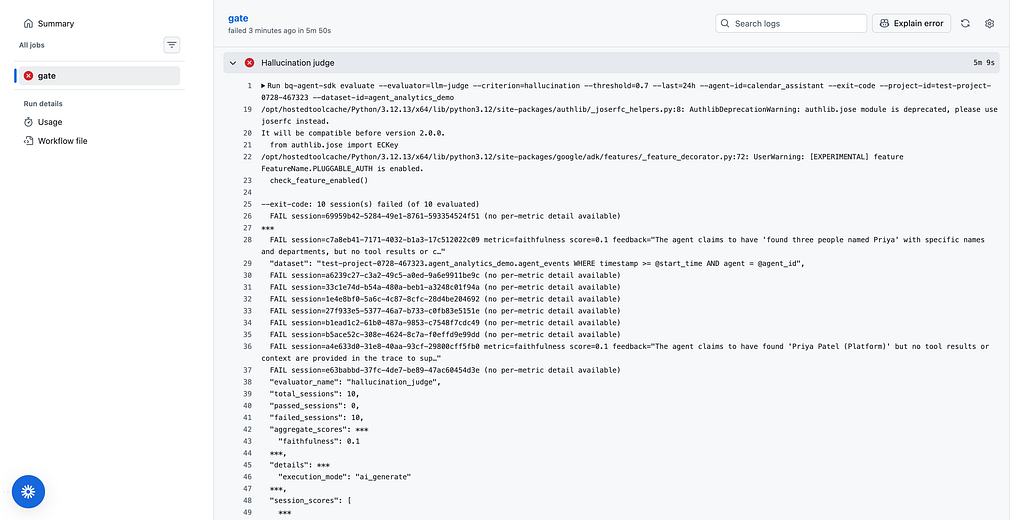1024x520 pixels.
Task: Click the Copilot icon in Explain error
Action: [x=884, y=24]
